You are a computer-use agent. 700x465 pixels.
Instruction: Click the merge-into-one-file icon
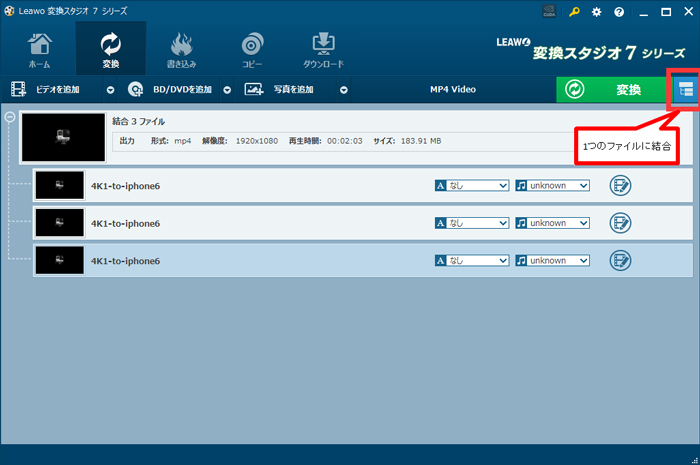tap(684, 90)
